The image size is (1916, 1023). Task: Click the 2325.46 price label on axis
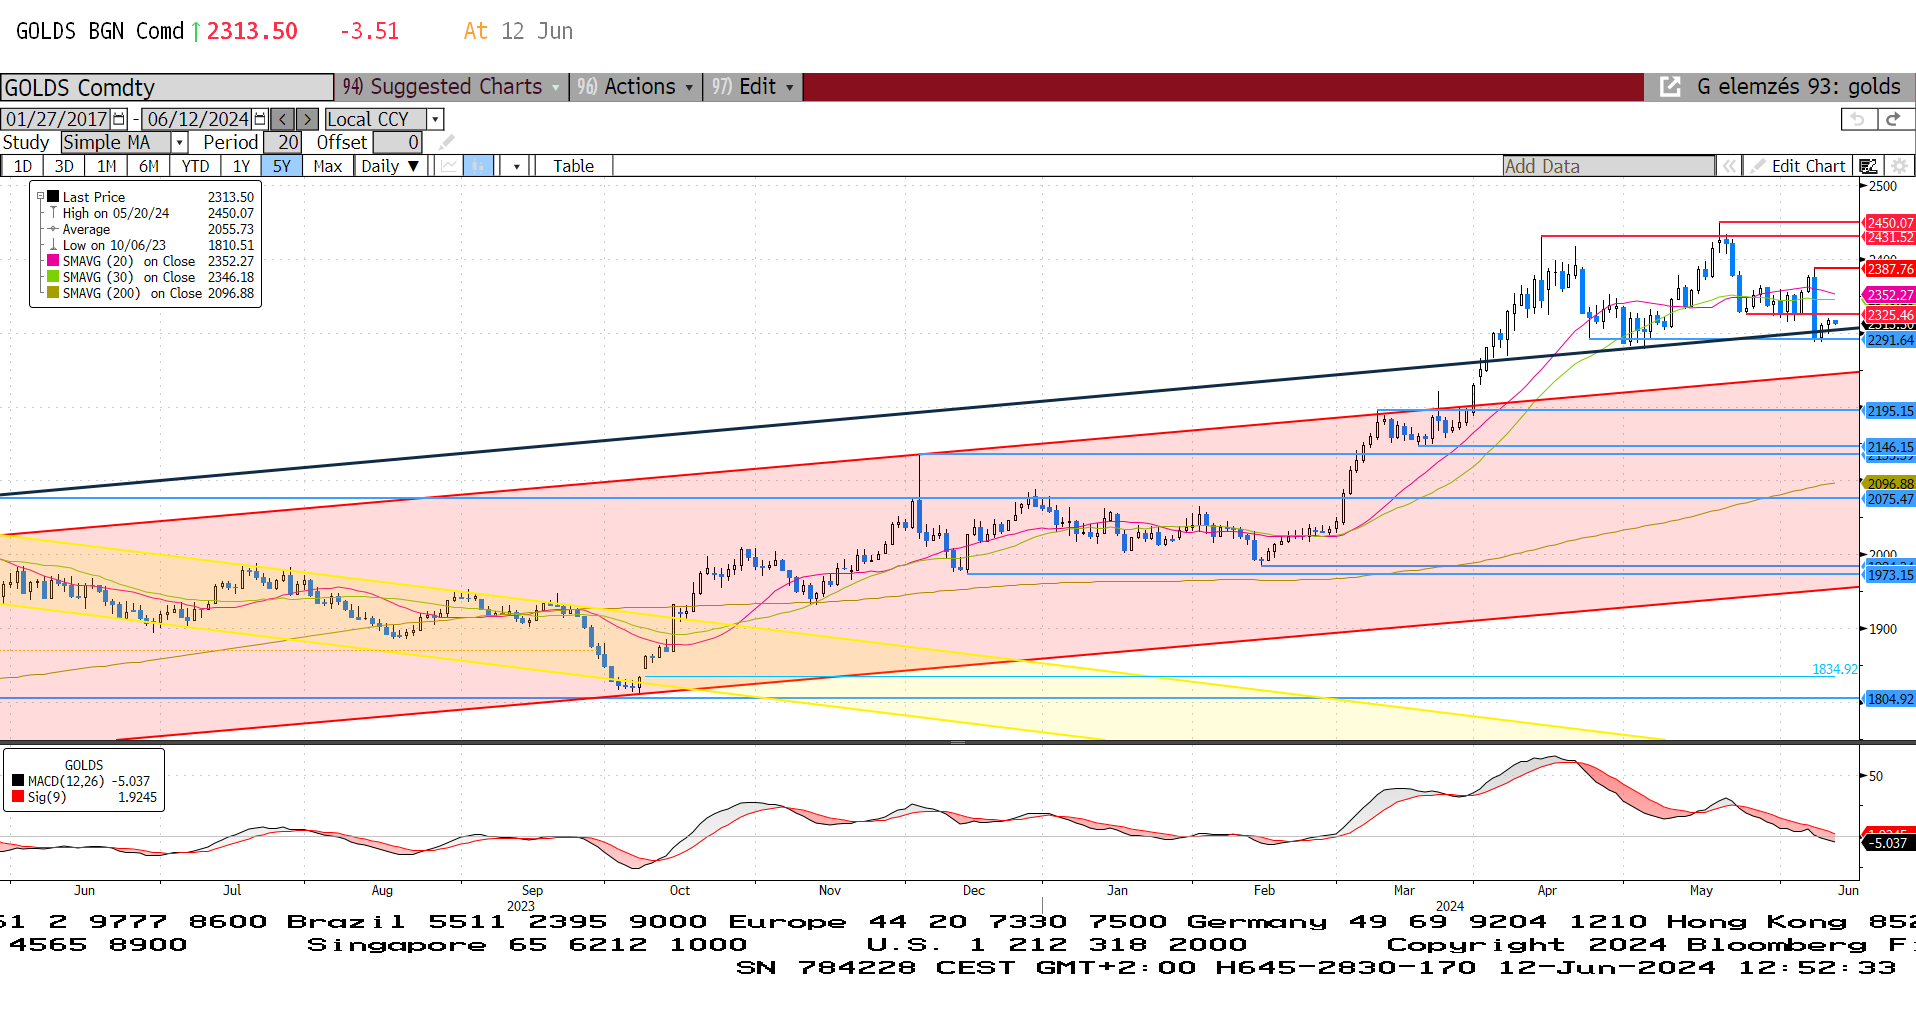tap(1889, 315)
